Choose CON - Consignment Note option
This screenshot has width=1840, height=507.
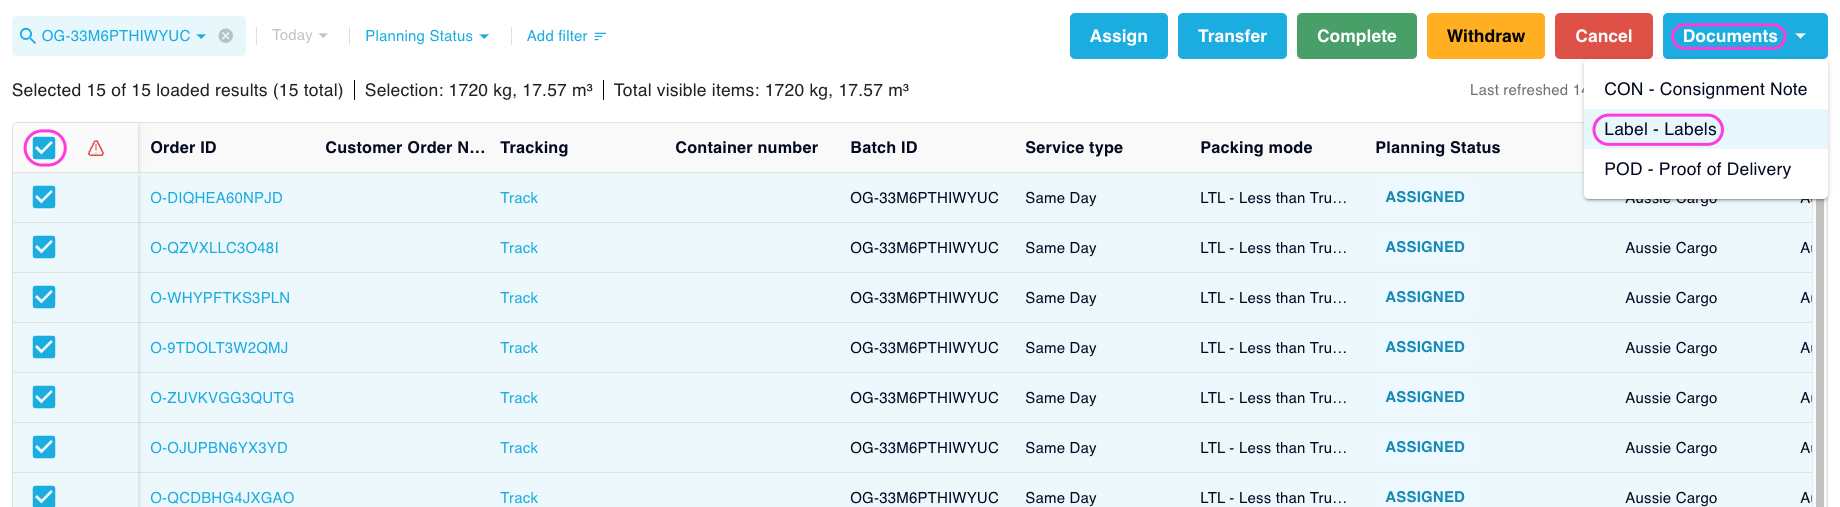pyautogui.click(x=1705, y=89)
